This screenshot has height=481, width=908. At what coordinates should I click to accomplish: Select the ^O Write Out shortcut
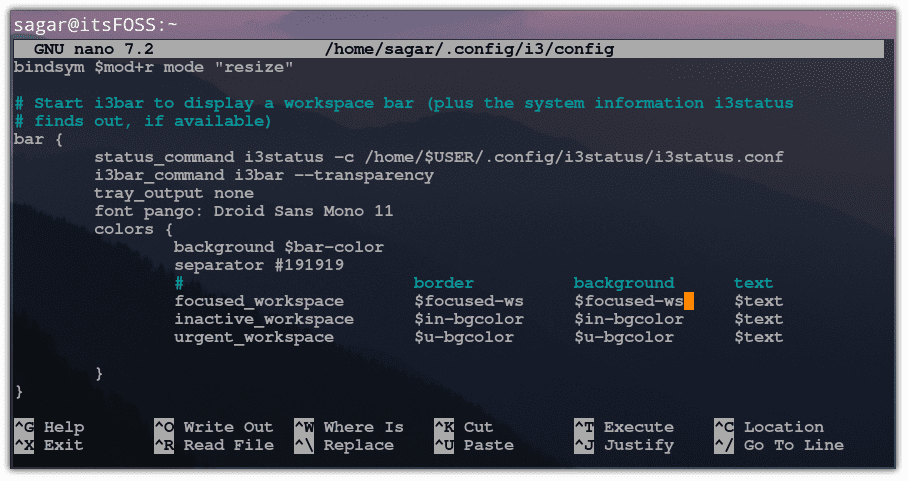[213, 427]
